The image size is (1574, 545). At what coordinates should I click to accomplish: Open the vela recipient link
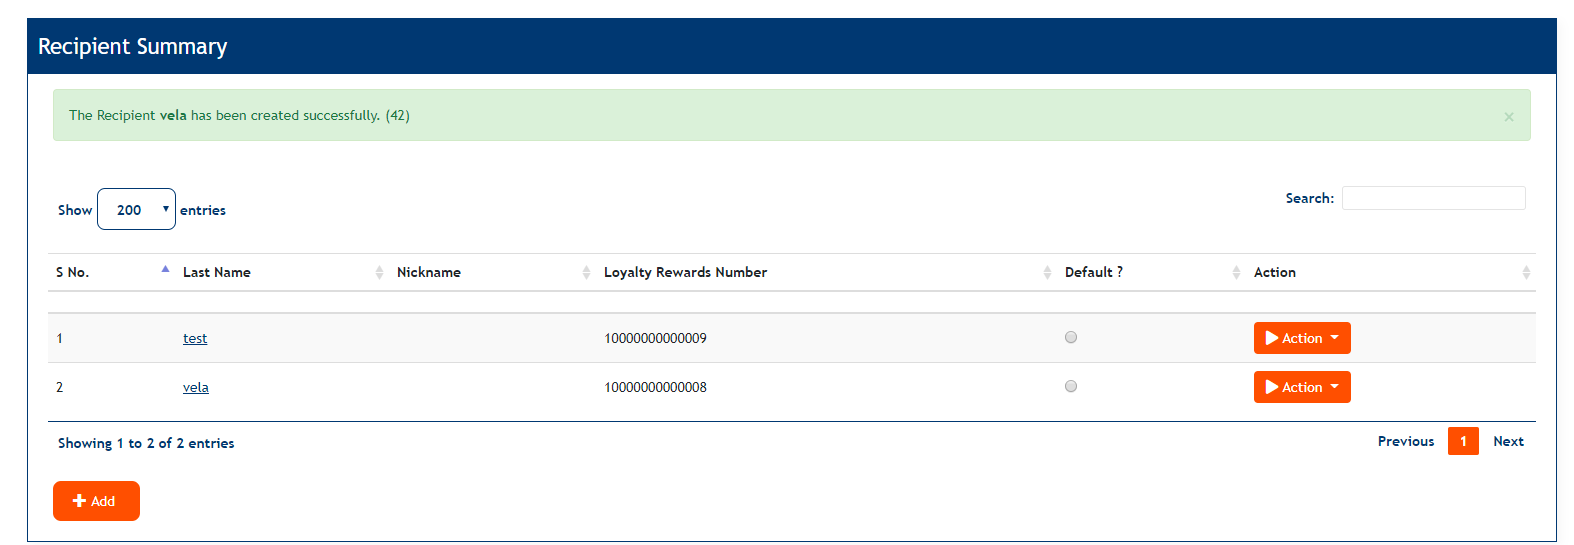click(x=196, y=388)
